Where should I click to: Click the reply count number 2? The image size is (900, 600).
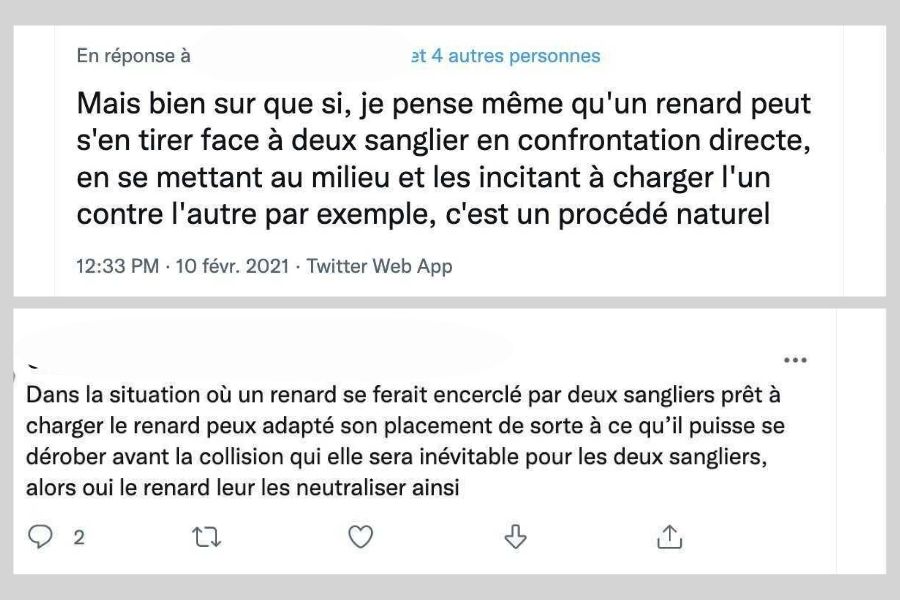[x=78, y=538]
